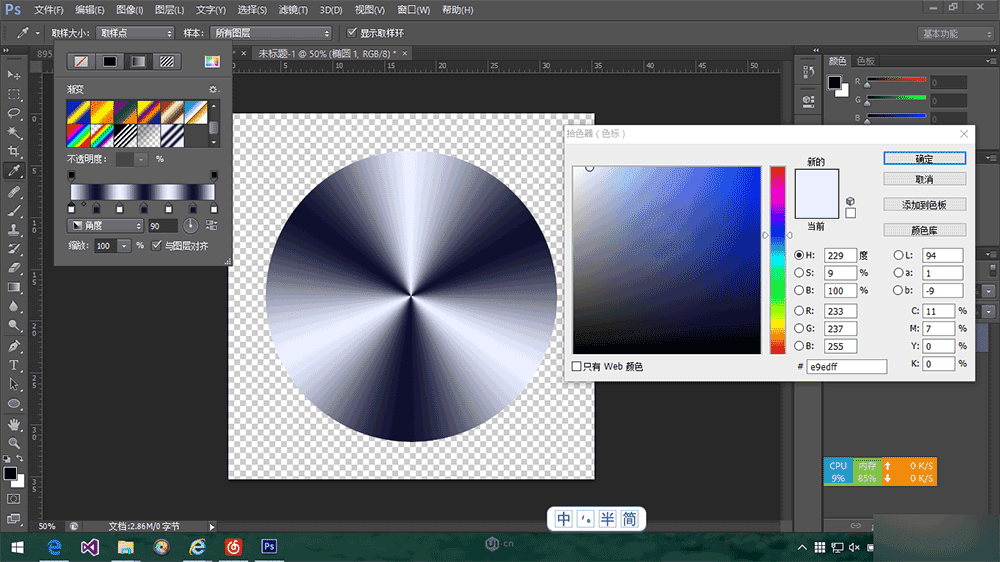Select the Crop tool
Viewport: 1000px width, 562px height.
pyautogui.click(x=14, y=151)
